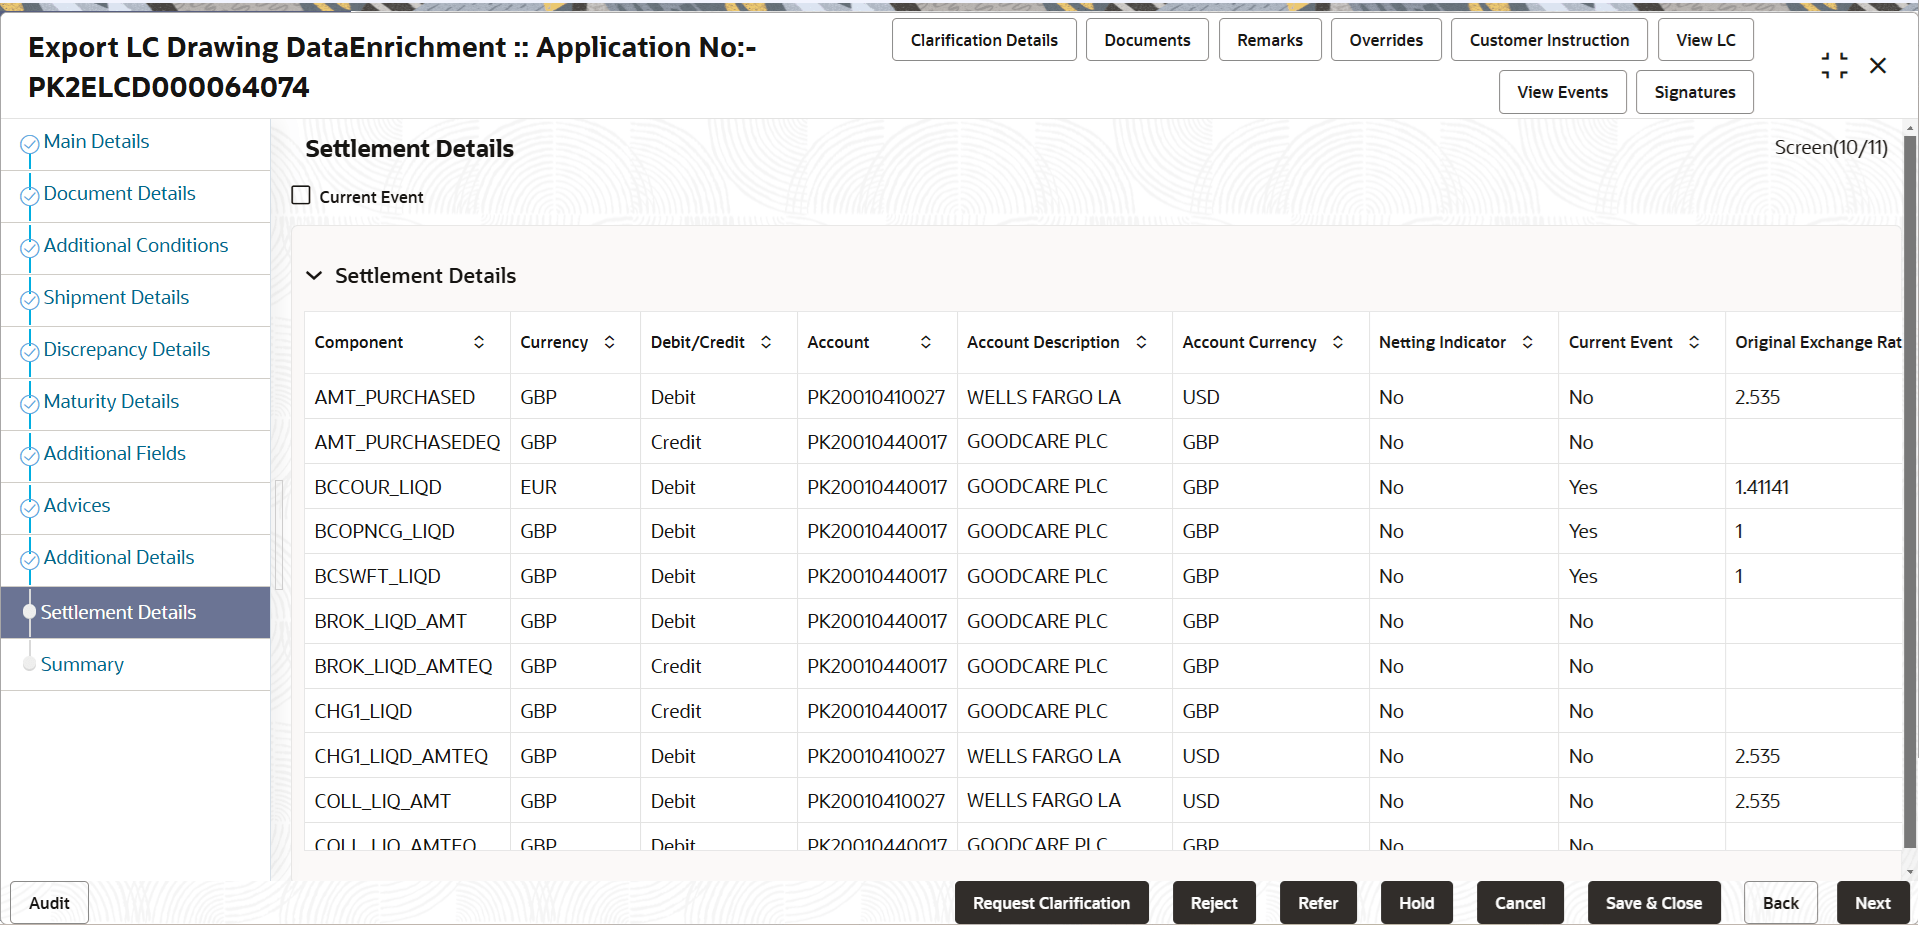Click the completion checkmark beside Advices
Image resolution: width=1920 pixels, height=925 pixels.
(29, 507)
